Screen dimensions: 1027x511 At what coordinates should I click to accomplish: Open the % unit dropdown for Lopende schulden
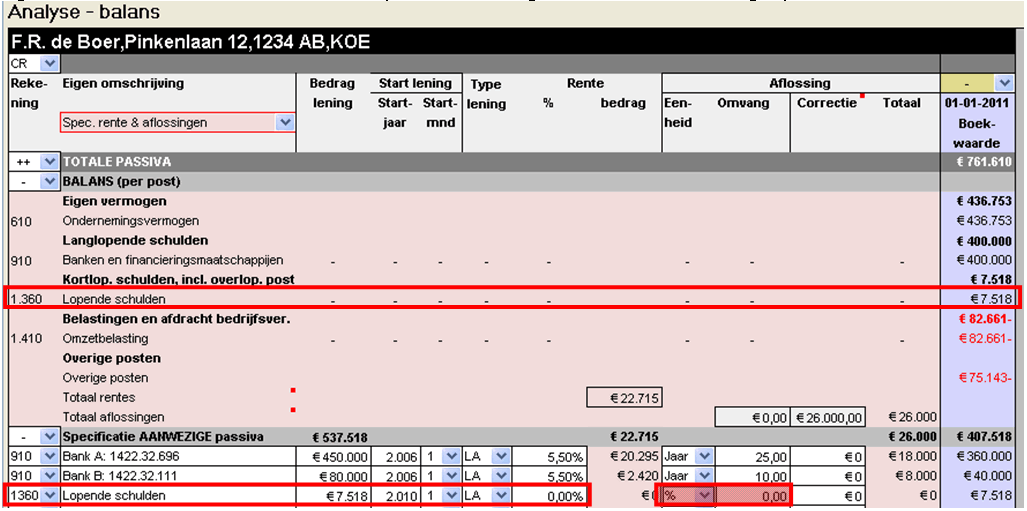coord(703,495)
